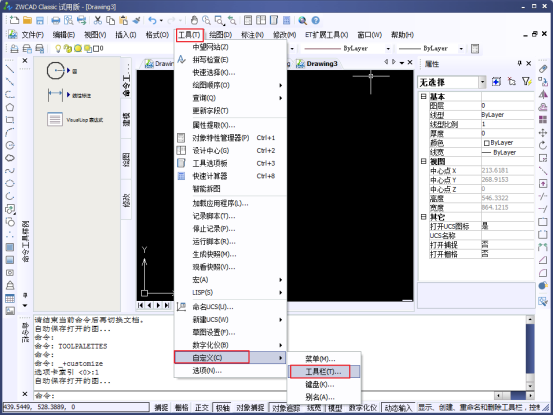Click the Paste clipboard icon
Viewport: 553px width, 416px height.
point(123,20)
